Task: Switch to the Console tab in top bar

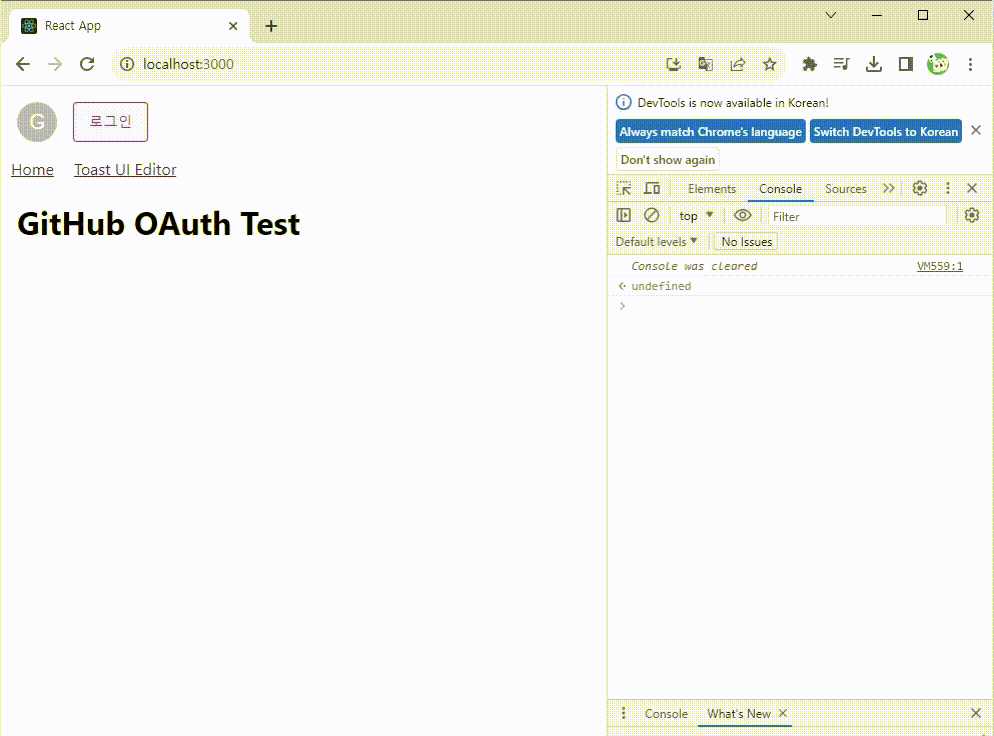Action: (780, 189)
